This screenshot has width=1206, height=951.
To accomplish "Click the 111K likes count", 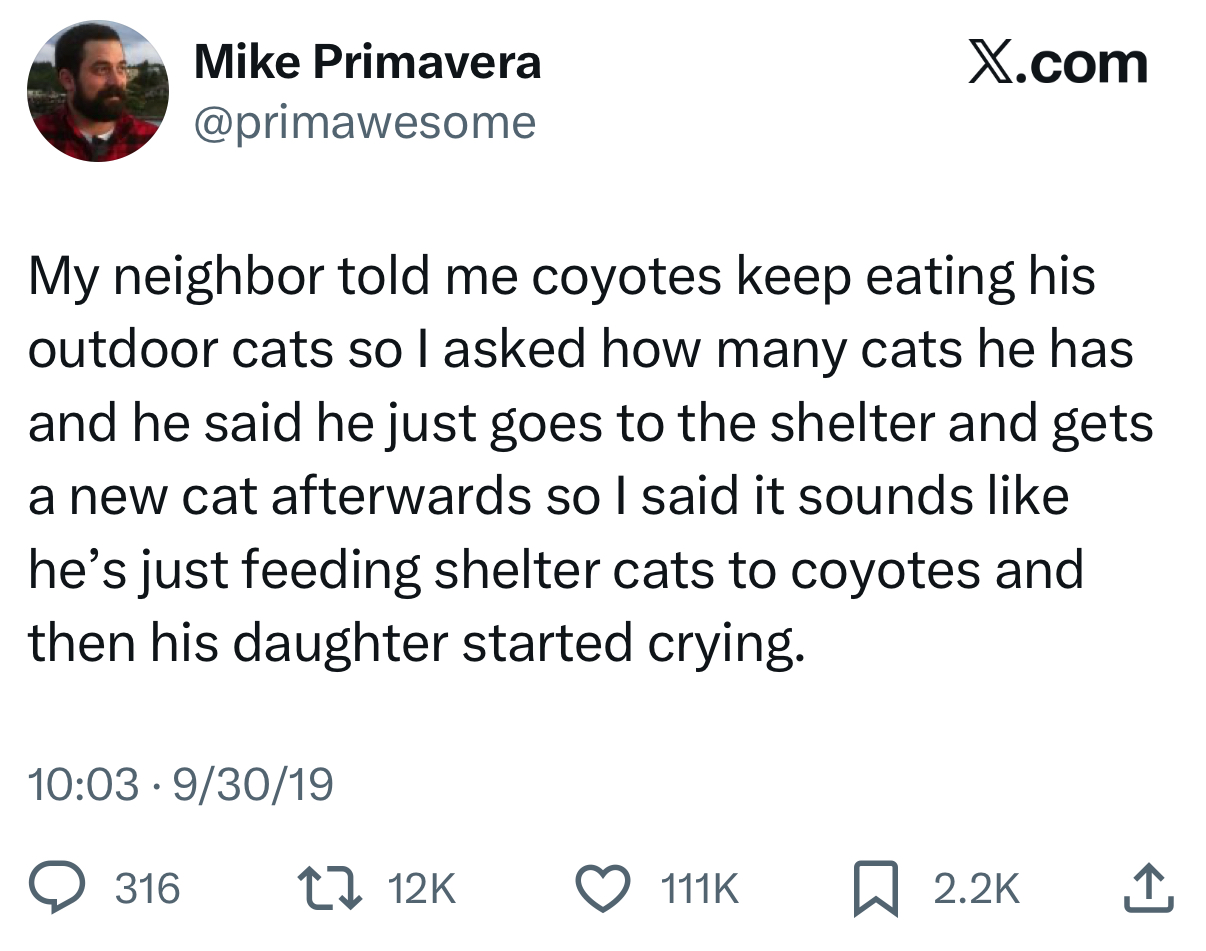I will [x=700, y=888].
